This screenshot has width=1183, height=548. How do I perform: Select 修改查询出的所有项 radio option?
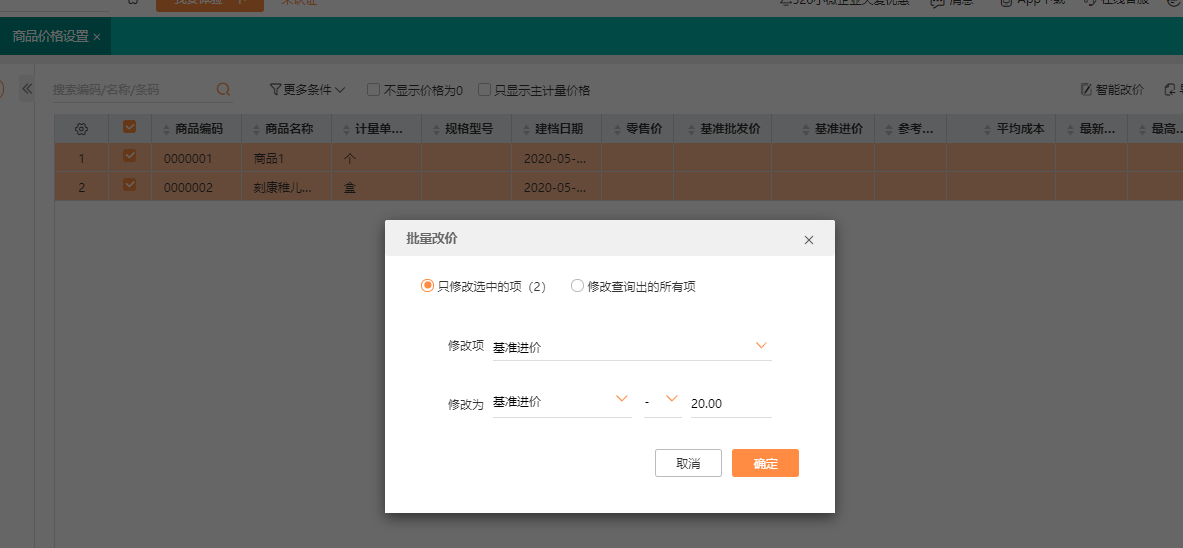click(x=577, y=286)
